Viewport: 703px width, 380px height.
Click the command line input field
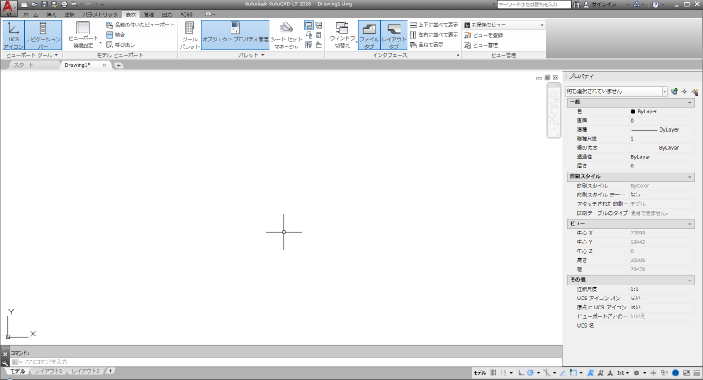coord(287,362)
